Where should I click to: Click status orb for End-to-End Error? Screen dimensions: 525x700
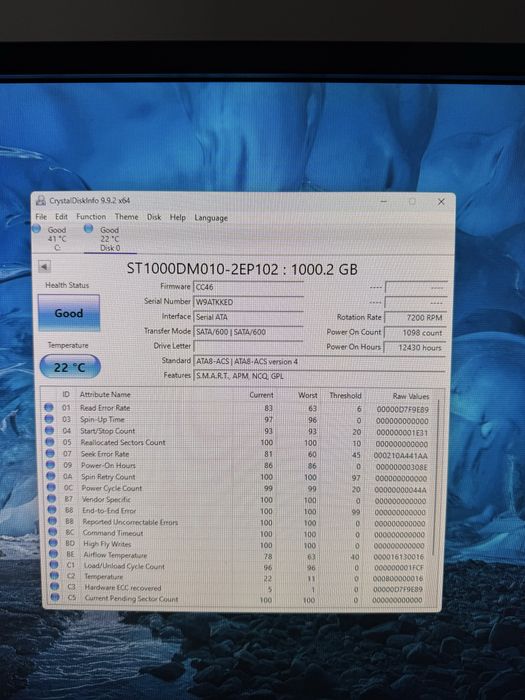52,510
